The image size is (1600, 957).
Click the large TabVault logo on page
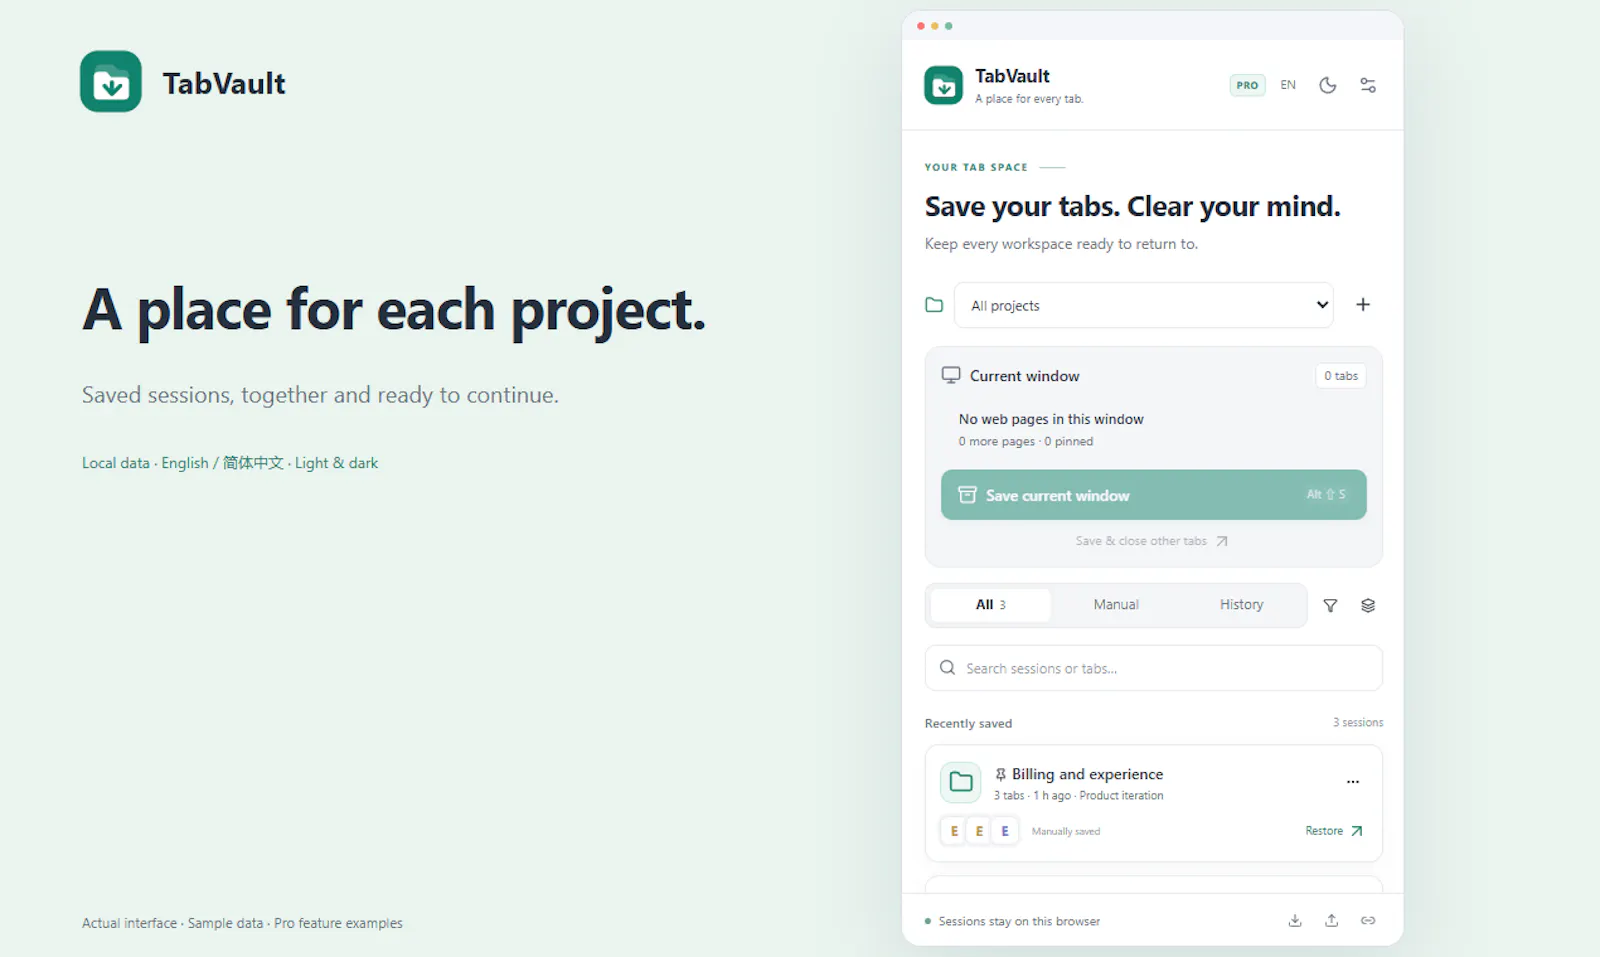pos(111,82)
